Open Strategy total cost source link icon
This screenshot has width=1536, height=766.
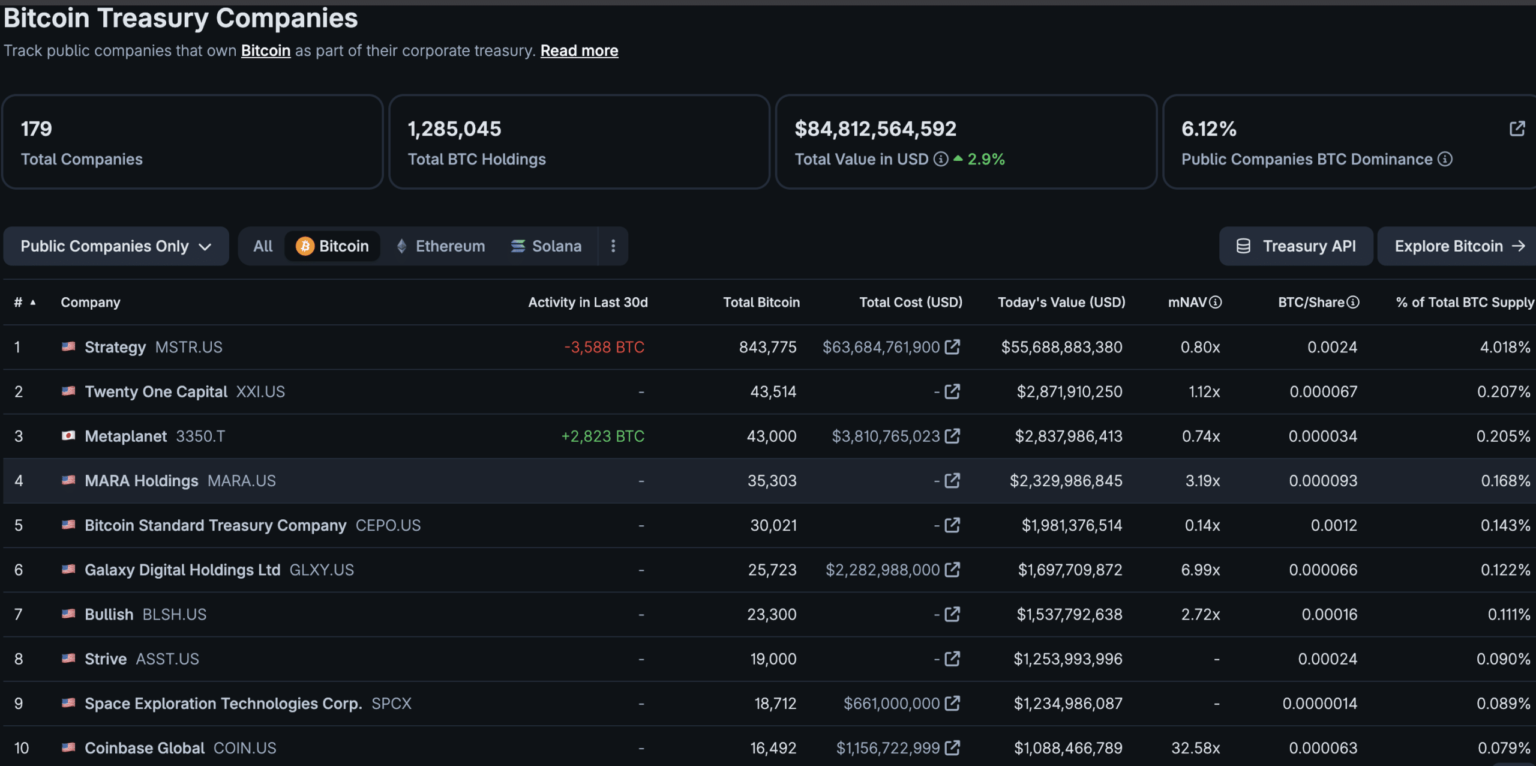click(x=952, y=347)
